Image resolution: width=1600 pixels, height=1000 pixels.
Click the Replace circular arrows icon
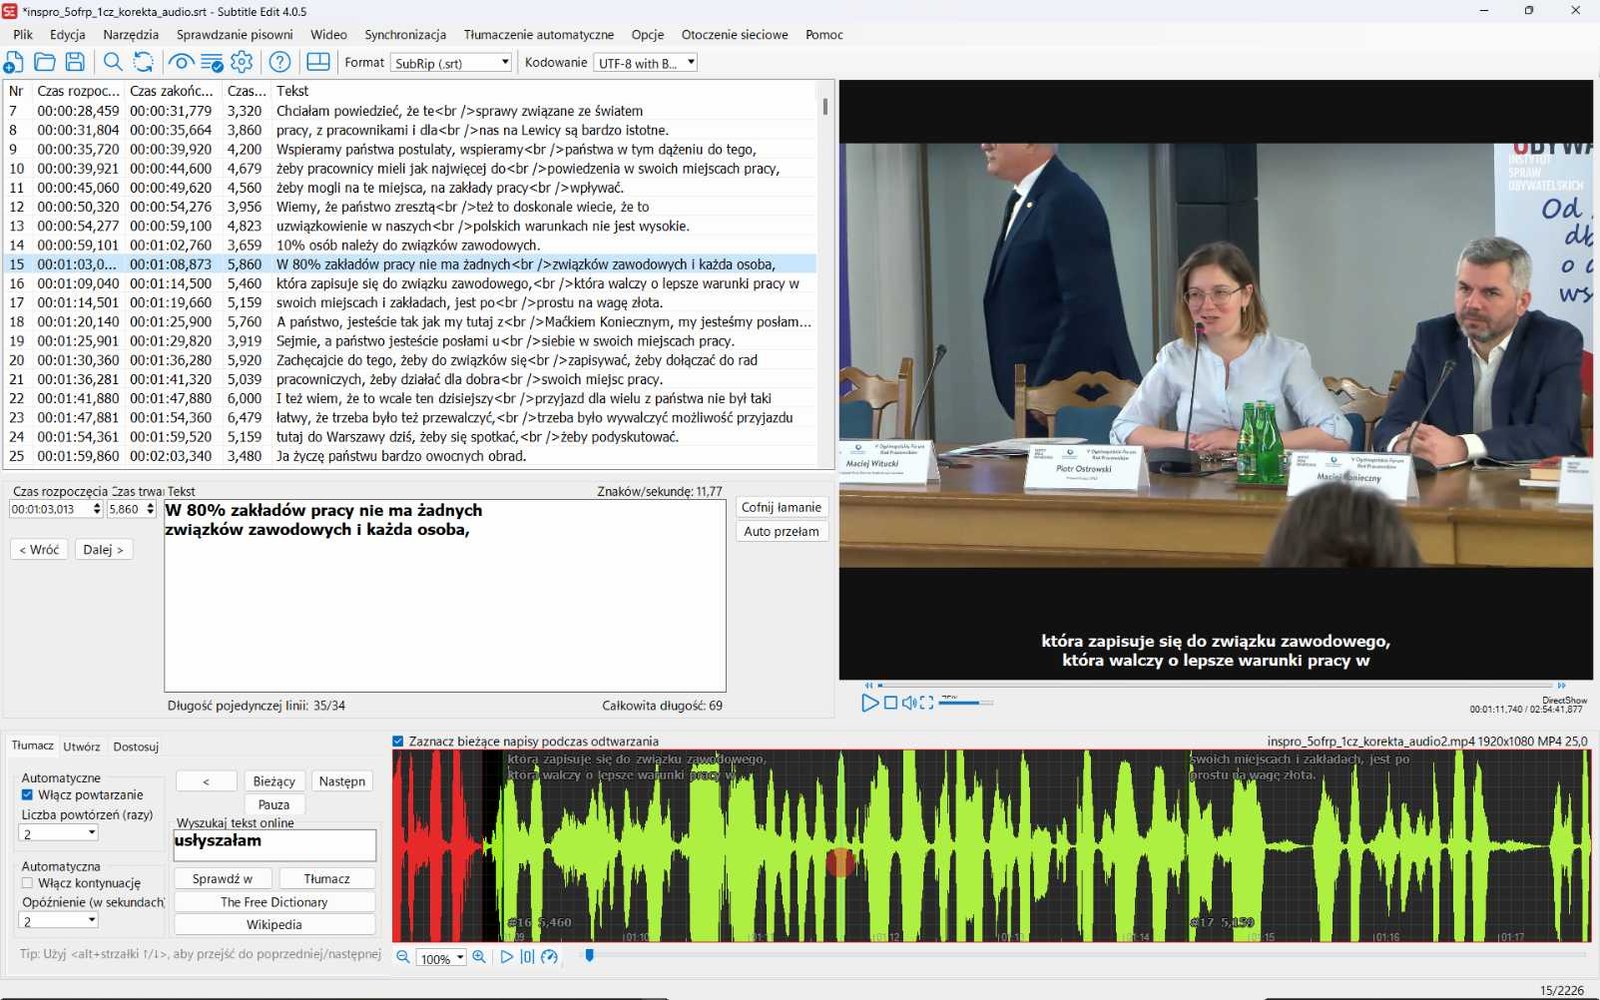pyautogui.click(x=144, y=62)
